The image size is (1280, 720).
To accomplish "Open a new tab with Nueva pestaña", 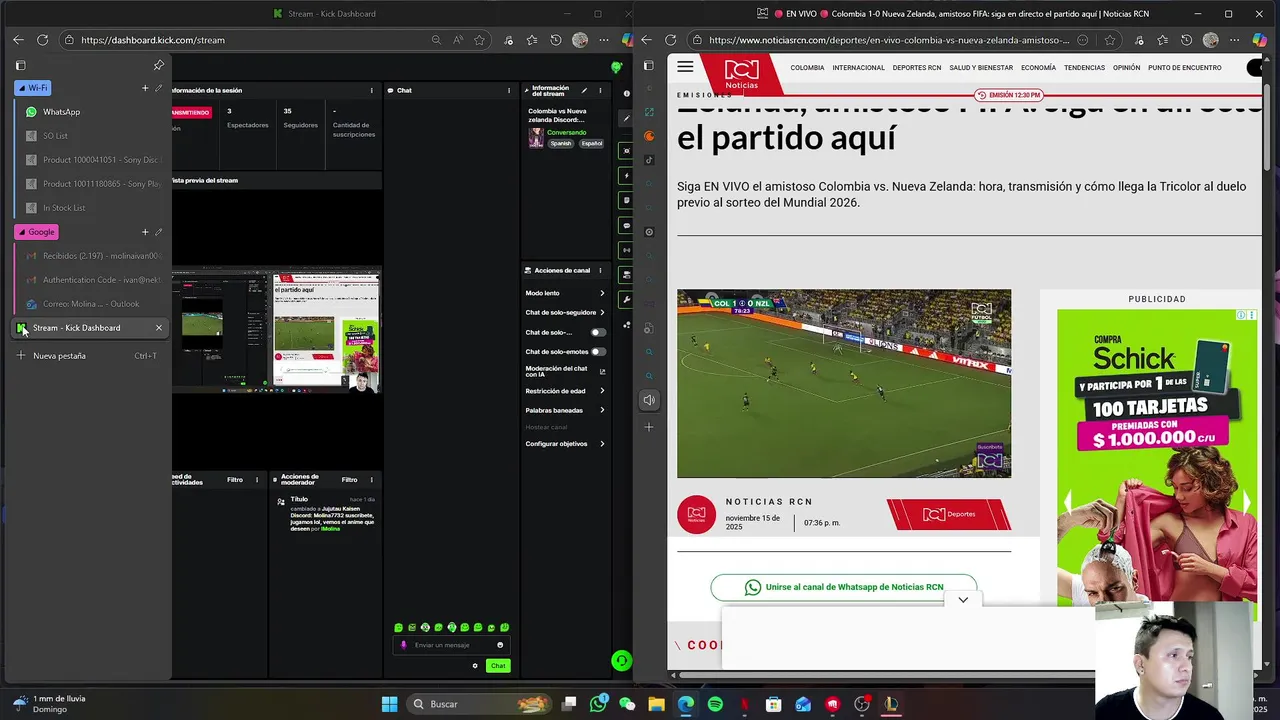I will pos(88,356).
